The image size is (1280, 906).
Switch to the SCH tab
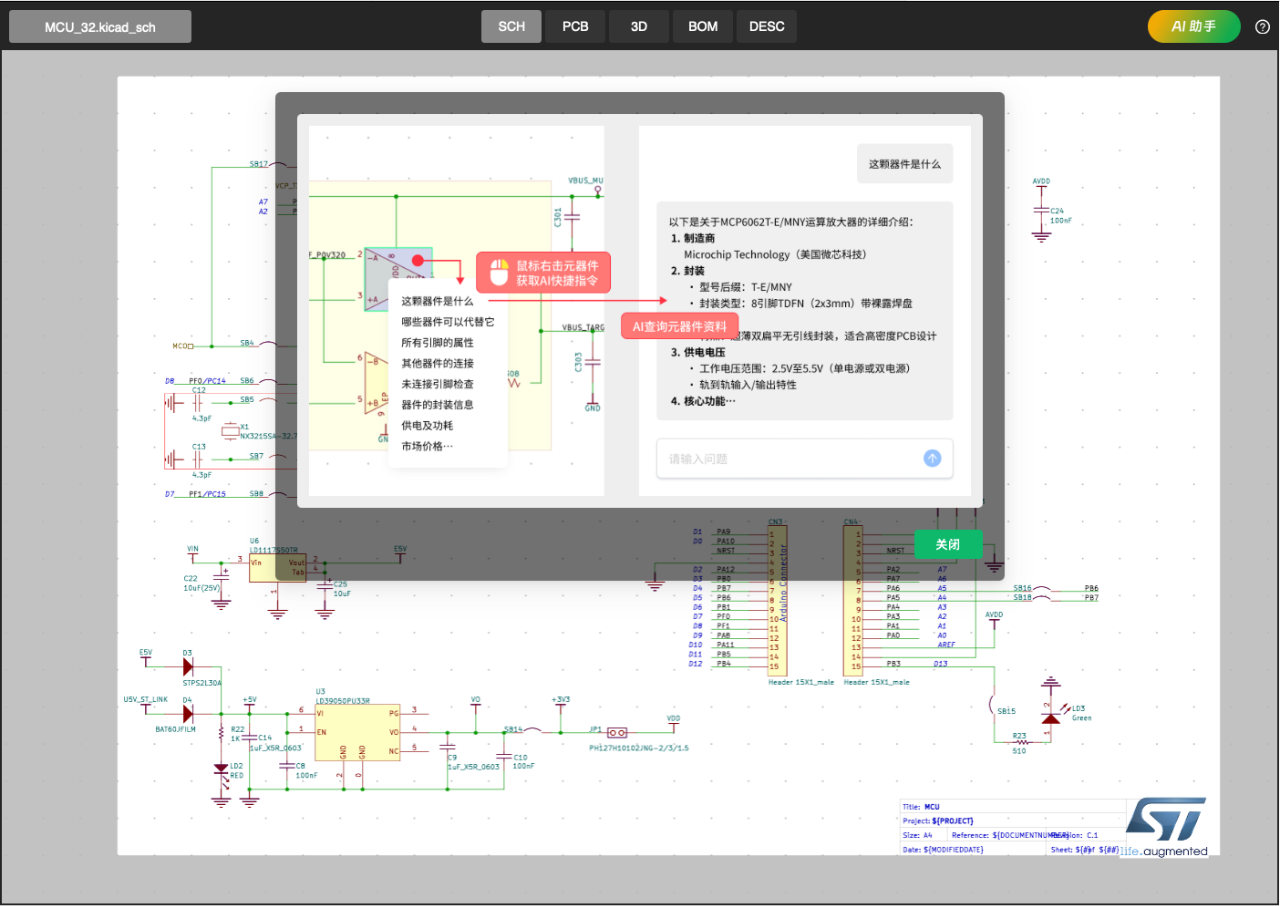pos(511,27)
